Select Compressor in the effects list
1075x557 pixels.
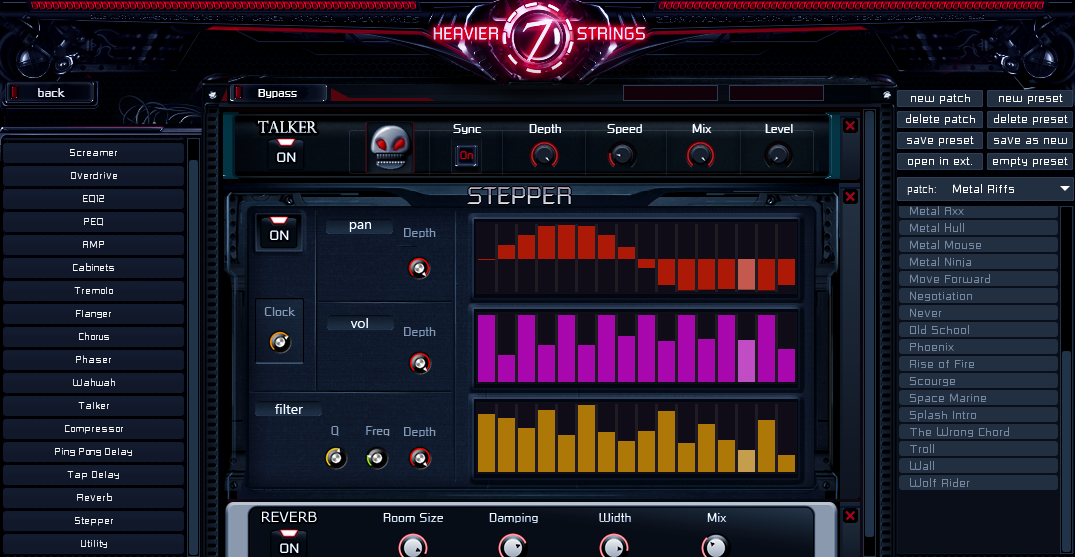click(94, 429)
